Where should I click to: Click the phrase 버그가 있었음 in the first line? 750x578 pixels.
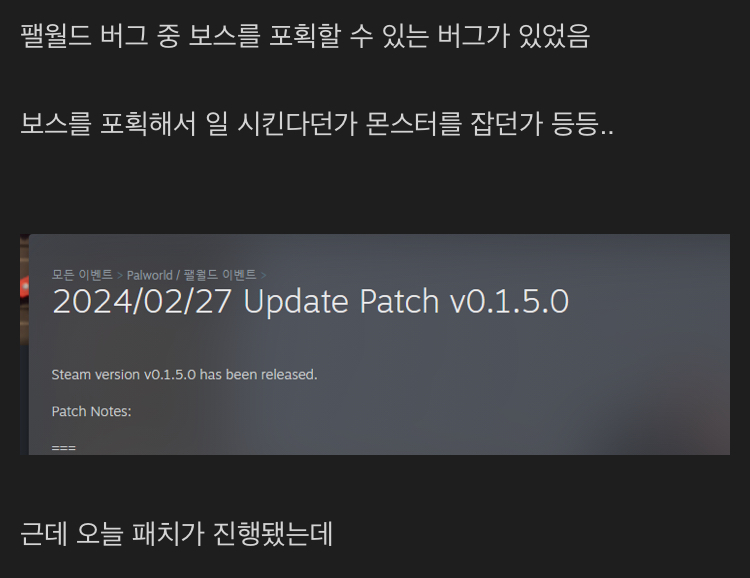pos(513,36)
